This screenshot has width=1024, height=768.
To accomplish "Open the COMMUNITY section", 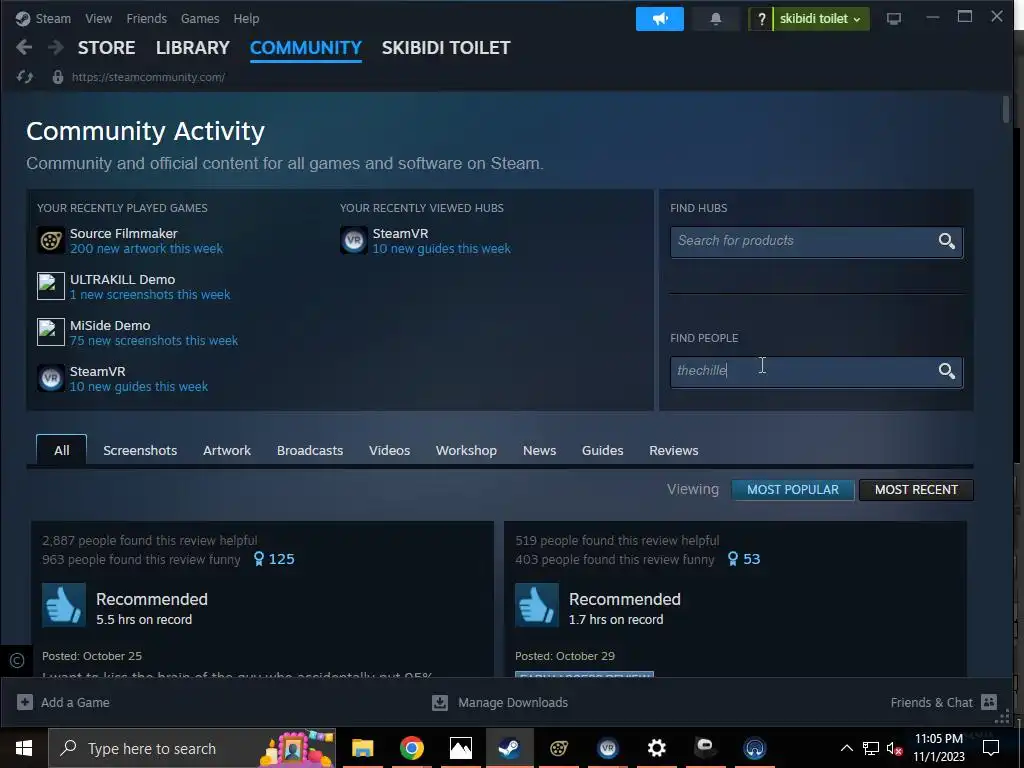I will click(x=306, y=48).
